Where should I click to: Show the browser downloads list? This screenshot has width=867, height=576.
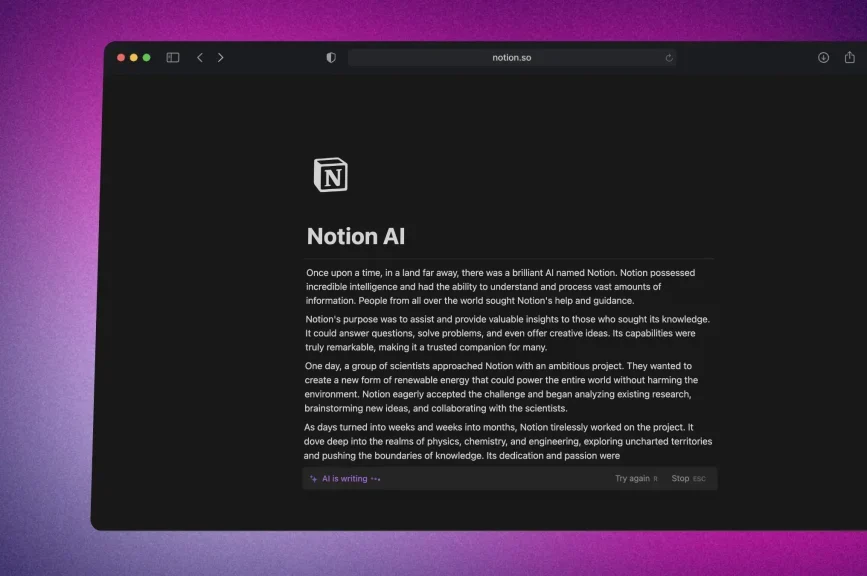point(823,58)
